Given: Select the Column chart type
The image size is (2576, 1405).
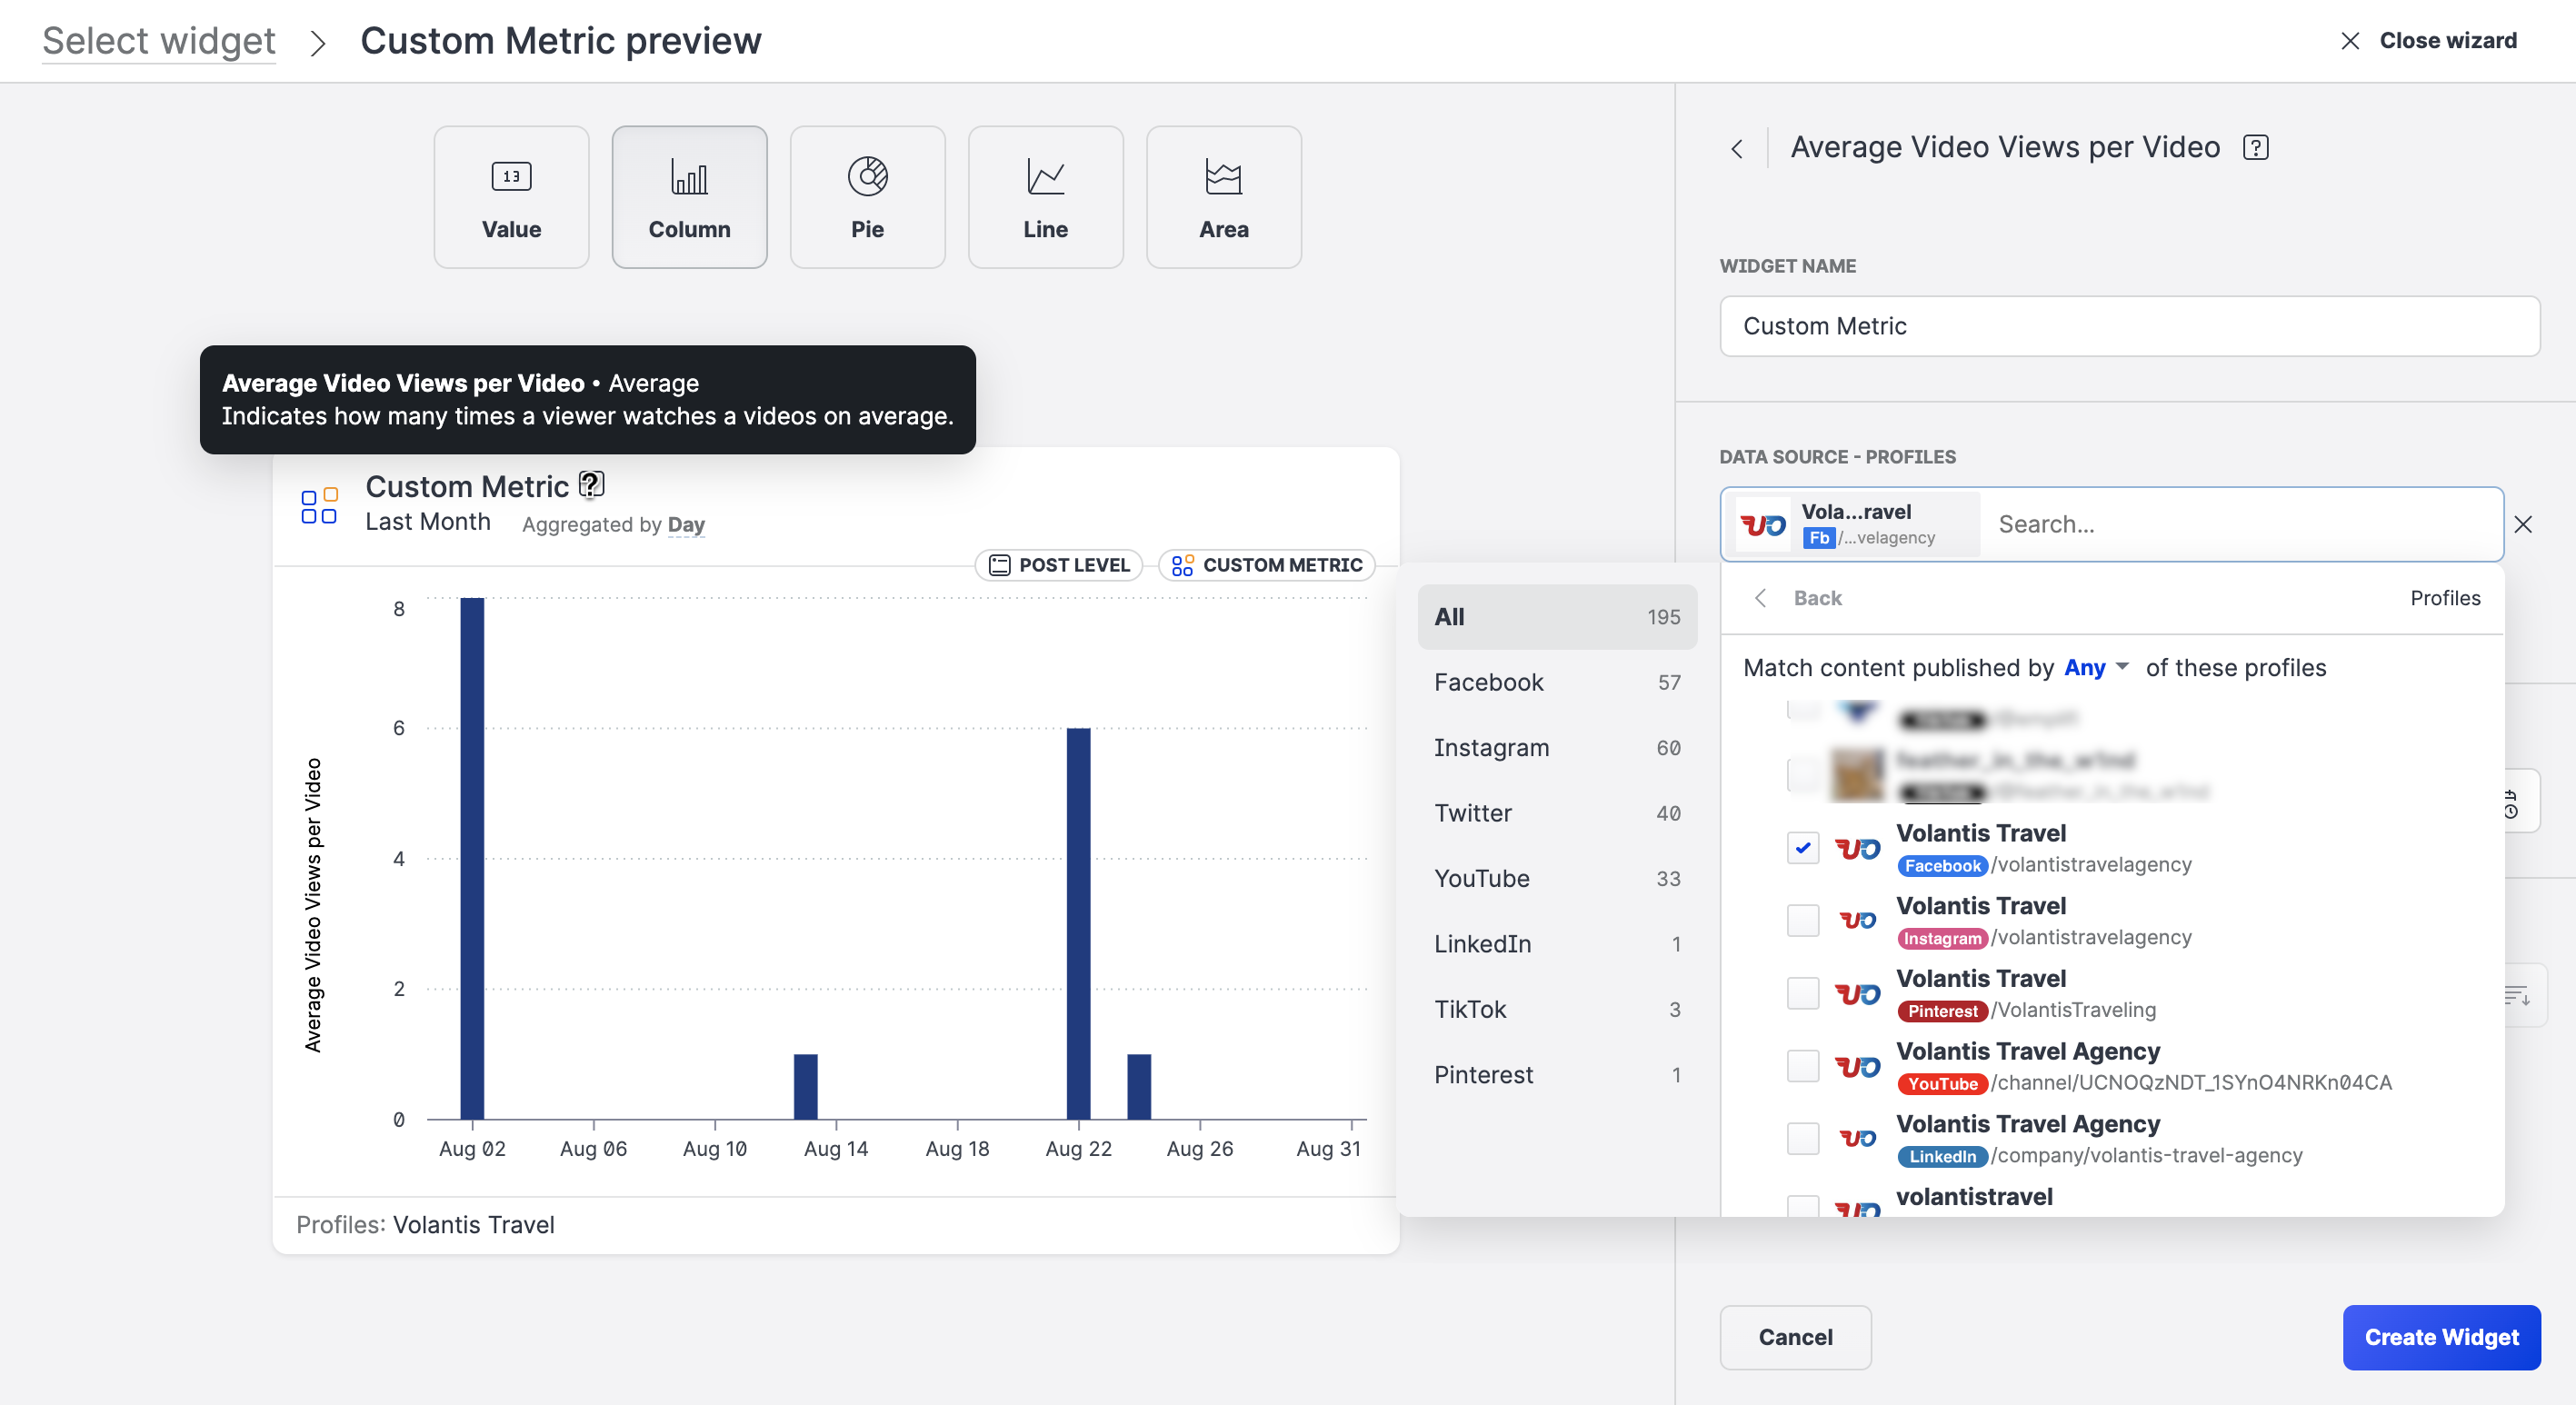Looking at the screenshot, I should [689, 196].
